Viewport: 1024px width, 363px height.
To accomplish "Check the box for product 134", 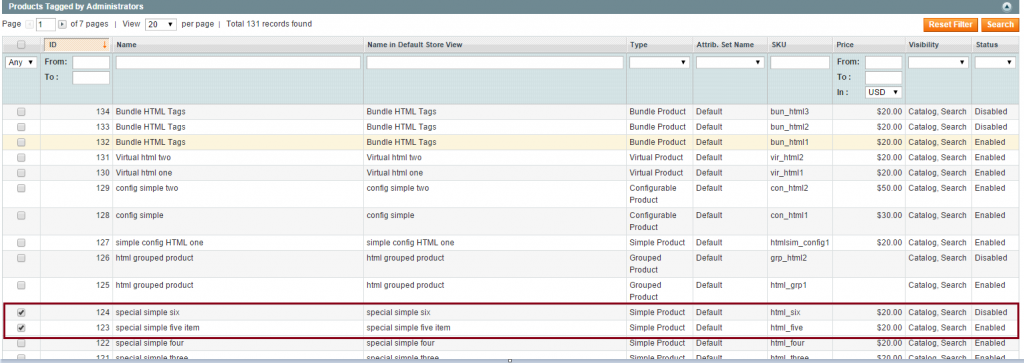I will point(21,112).
